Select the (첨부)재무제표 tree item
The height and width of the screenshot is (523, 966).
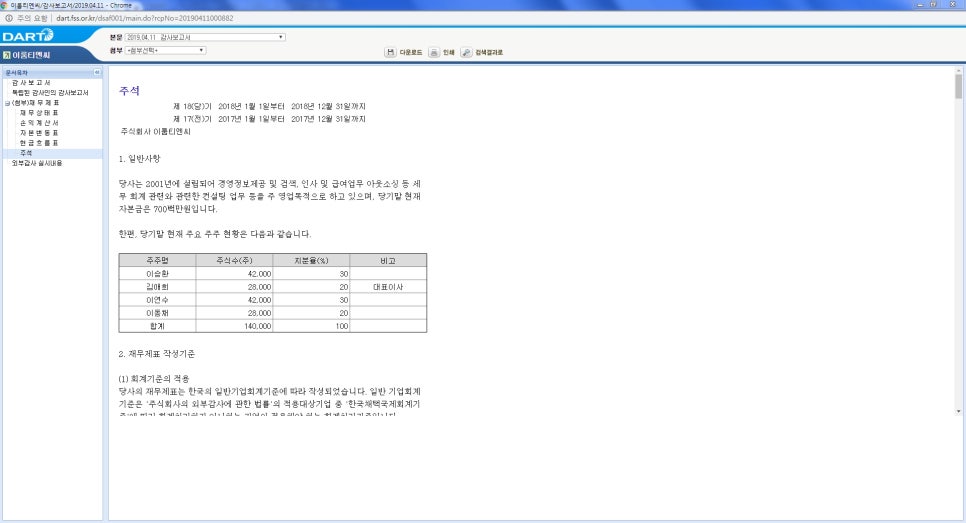[35, 103]
